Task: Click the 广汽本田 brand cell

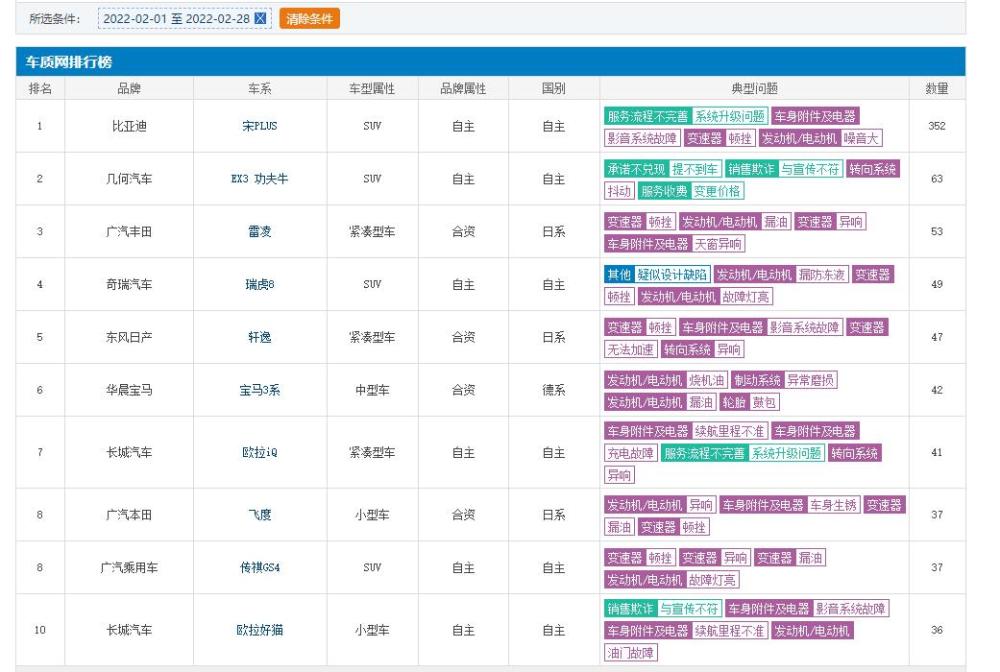Action: (x=129, y=515)
